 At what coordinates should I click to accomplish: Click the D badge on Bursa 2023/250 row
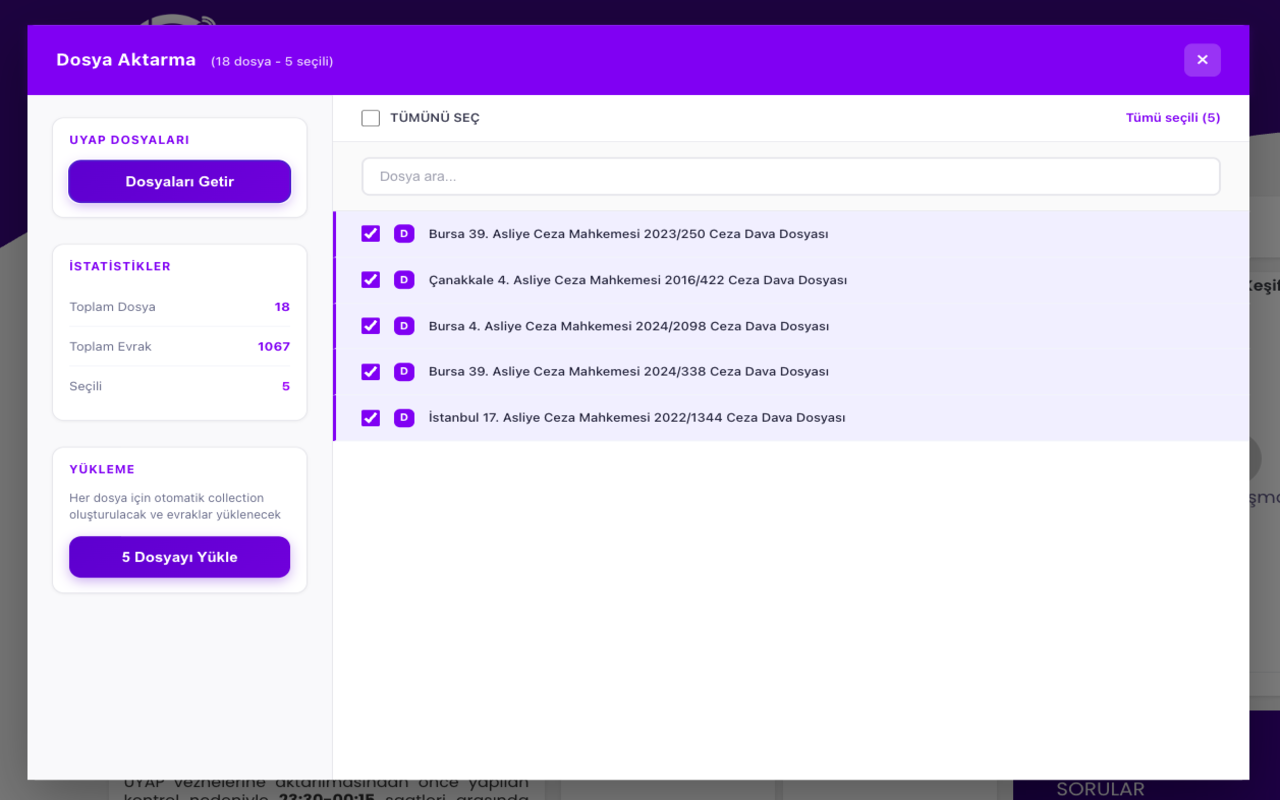(404, 234)
